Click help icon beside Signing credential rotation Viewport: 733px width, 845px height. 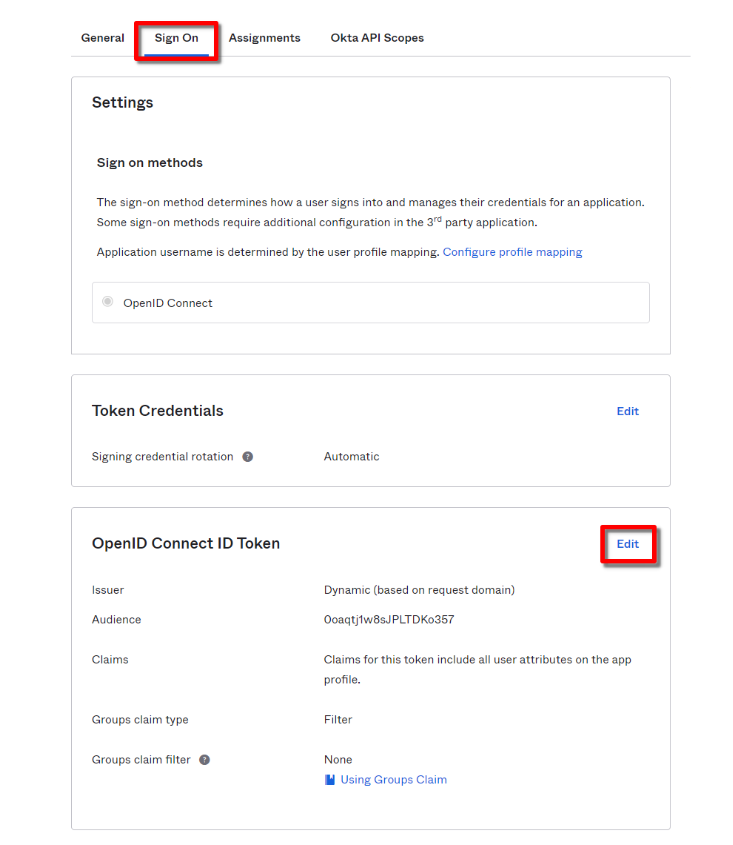248,457
